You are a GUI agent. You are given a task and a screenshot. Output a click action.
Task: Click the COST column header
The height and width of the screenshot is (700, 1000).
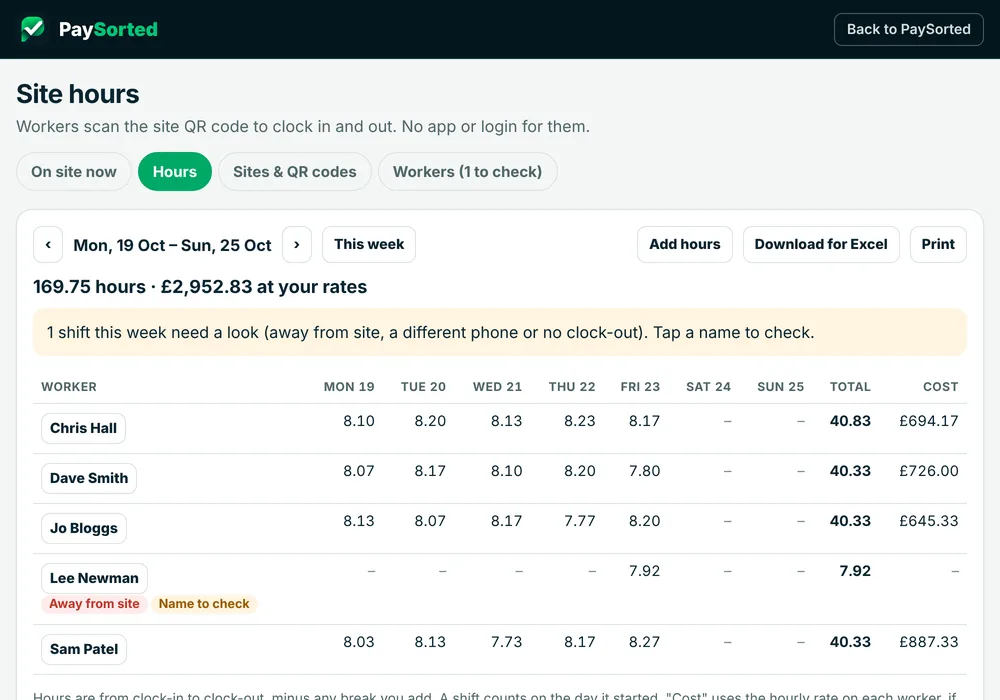[x=941, y=387]
